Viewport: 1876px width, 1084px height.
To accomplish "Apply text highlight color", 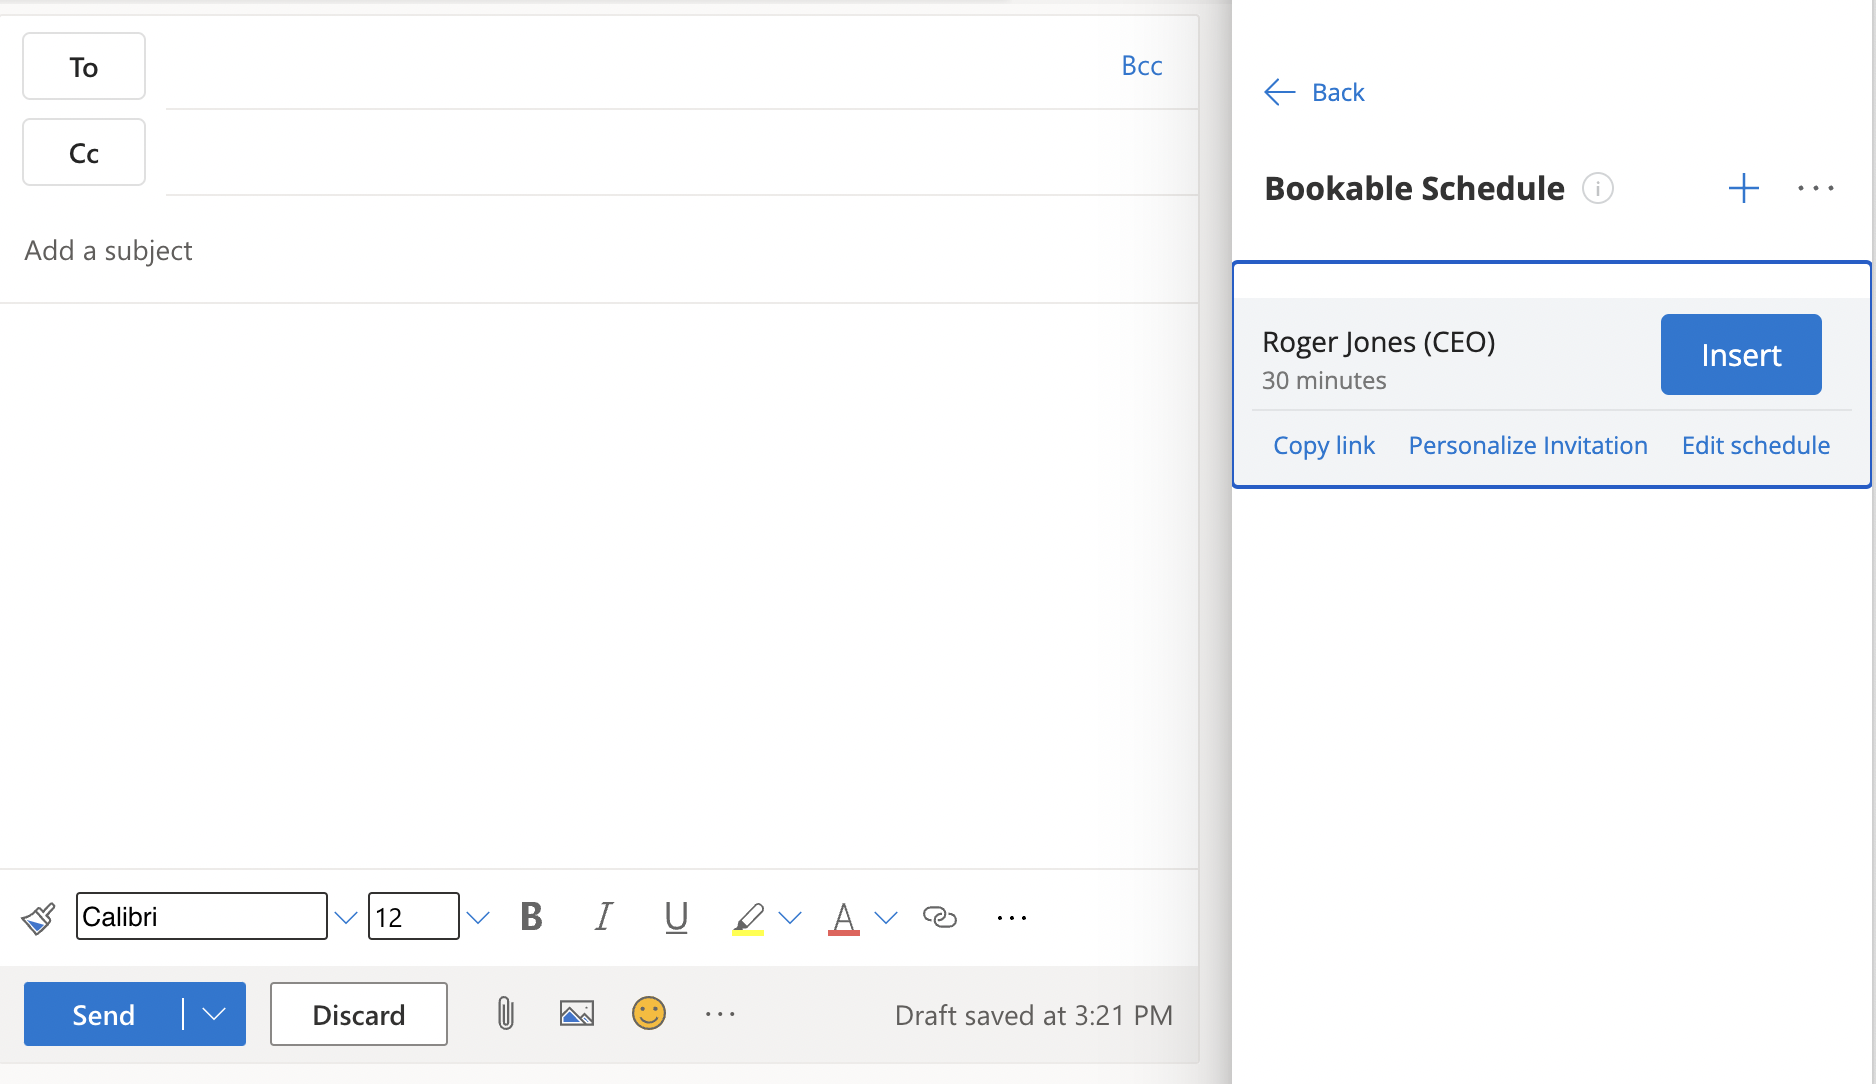I will [x=748, y=918].
